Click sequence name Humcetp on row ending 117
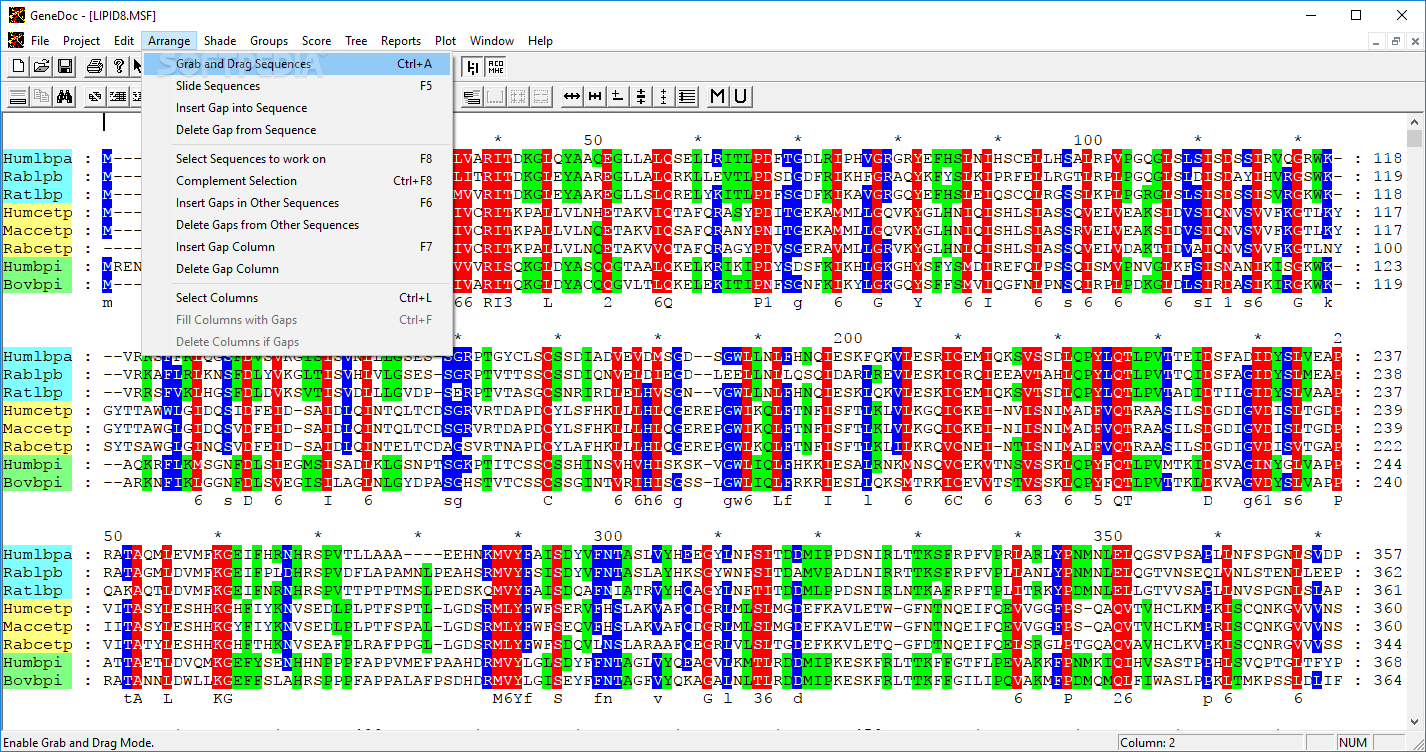1426x752 pixels. 38,213
